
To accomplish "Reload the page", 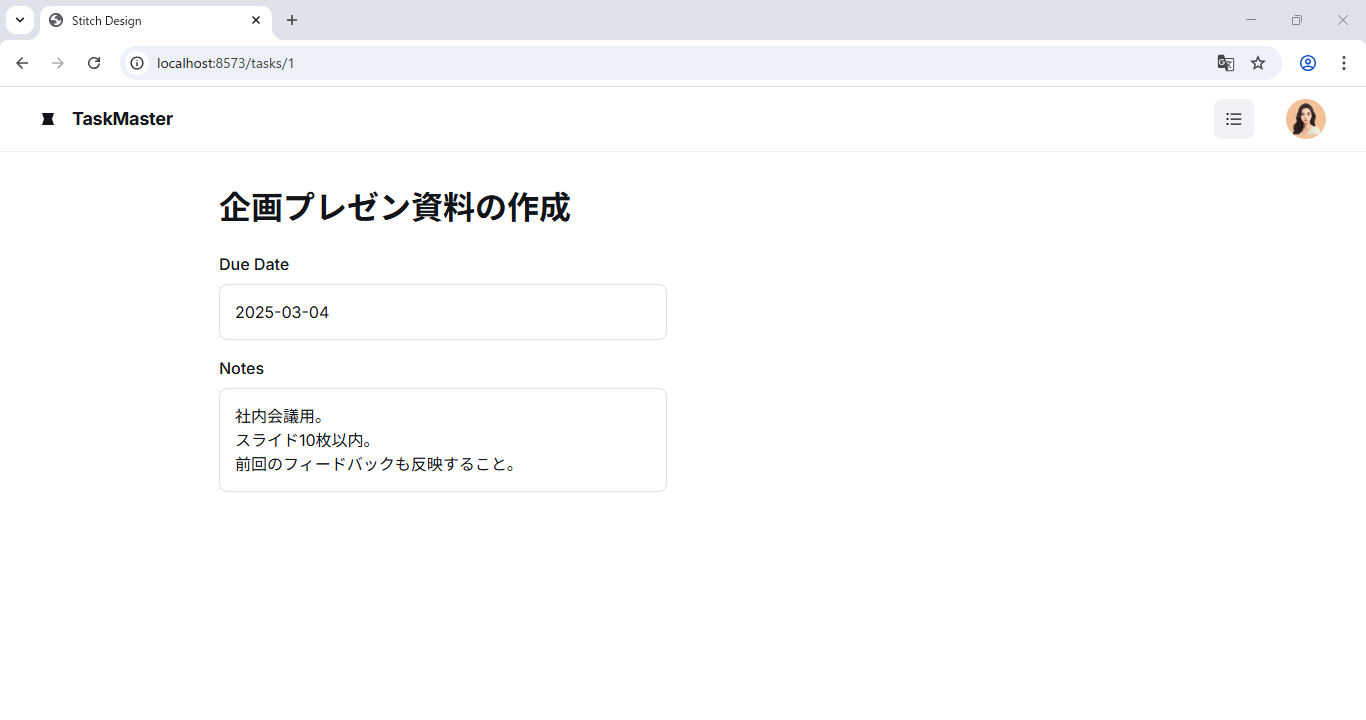I will (94, 63).
